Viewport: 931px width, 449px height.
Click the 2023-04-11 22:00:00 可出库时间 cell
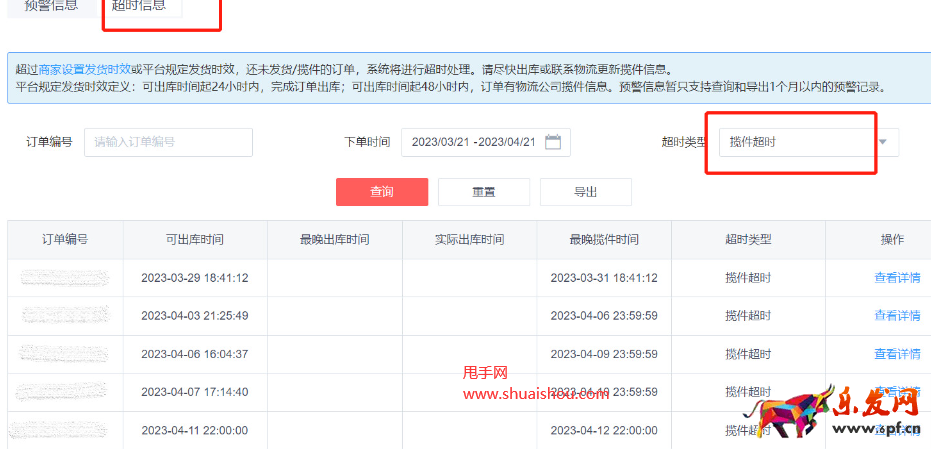[195, 430]
